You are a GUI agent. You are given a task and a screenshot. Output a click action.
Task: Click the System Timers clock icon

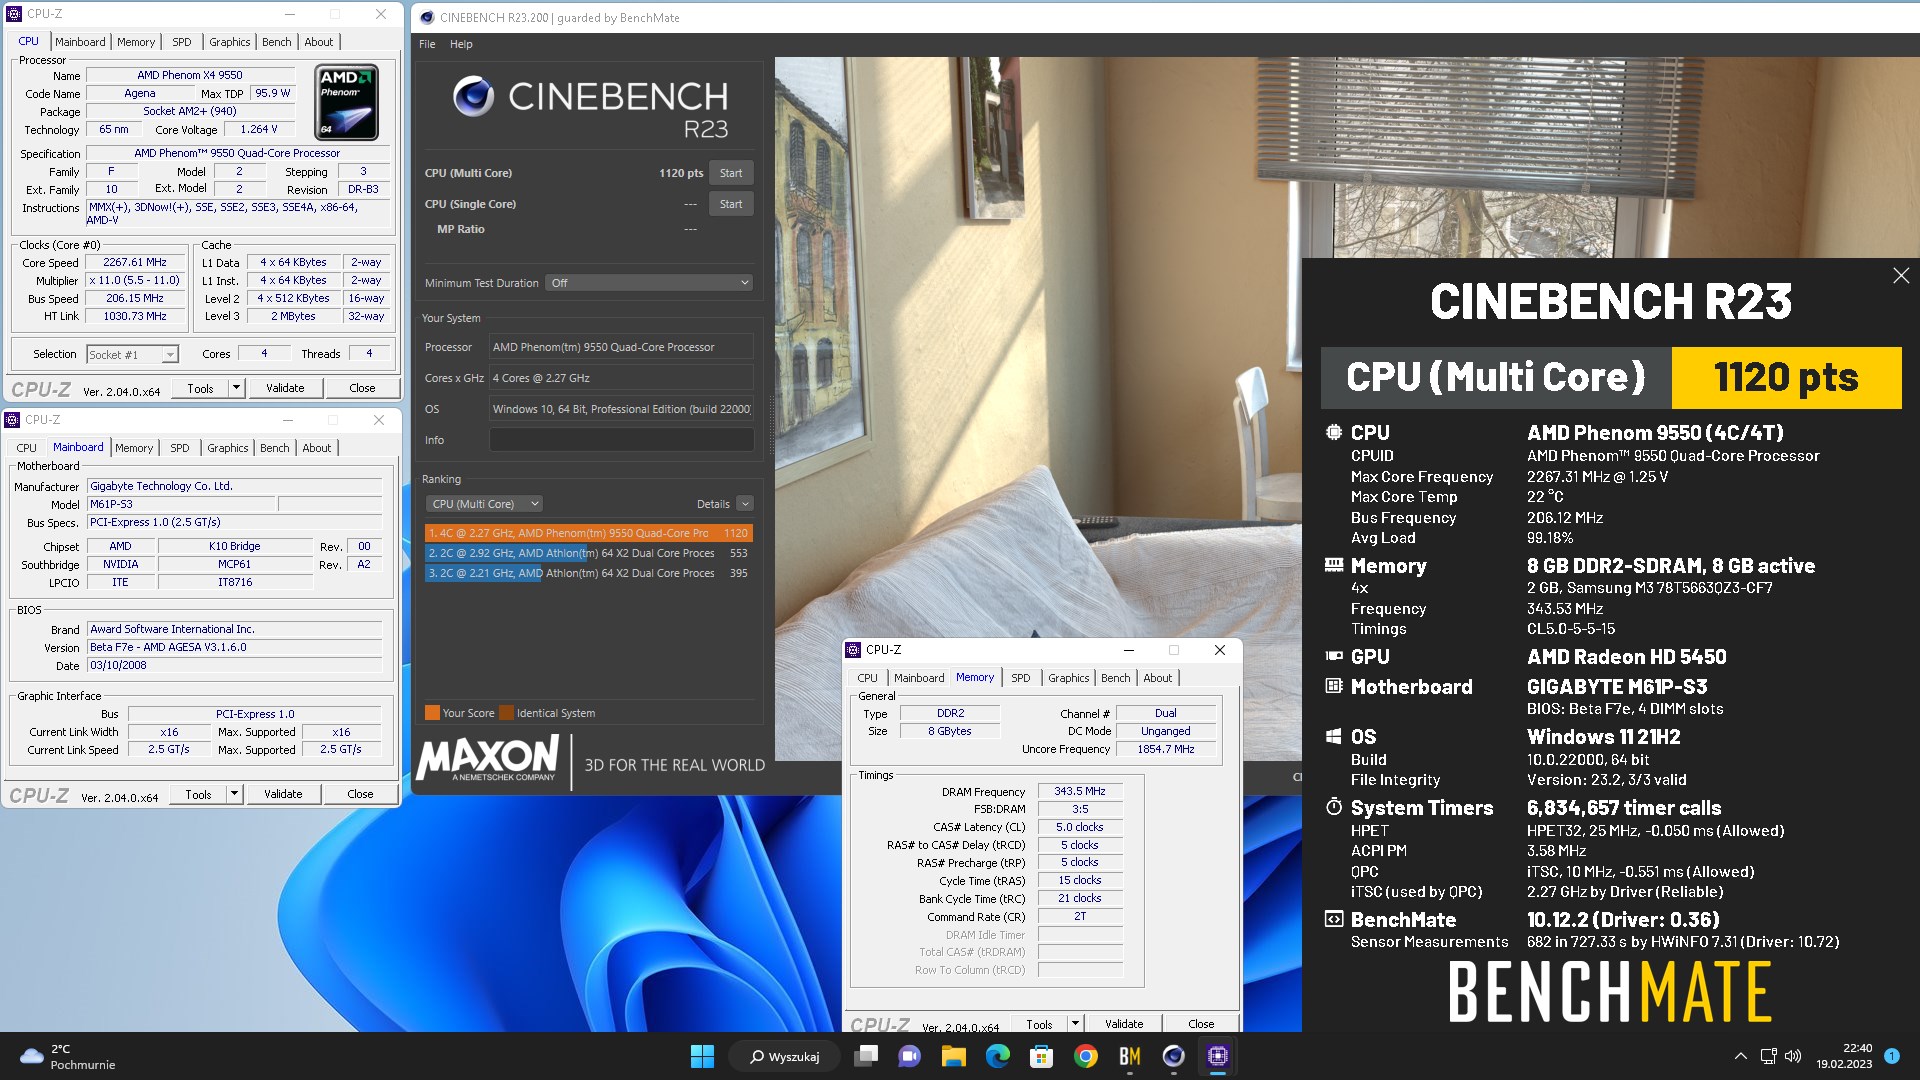[x=1334, y=807]
